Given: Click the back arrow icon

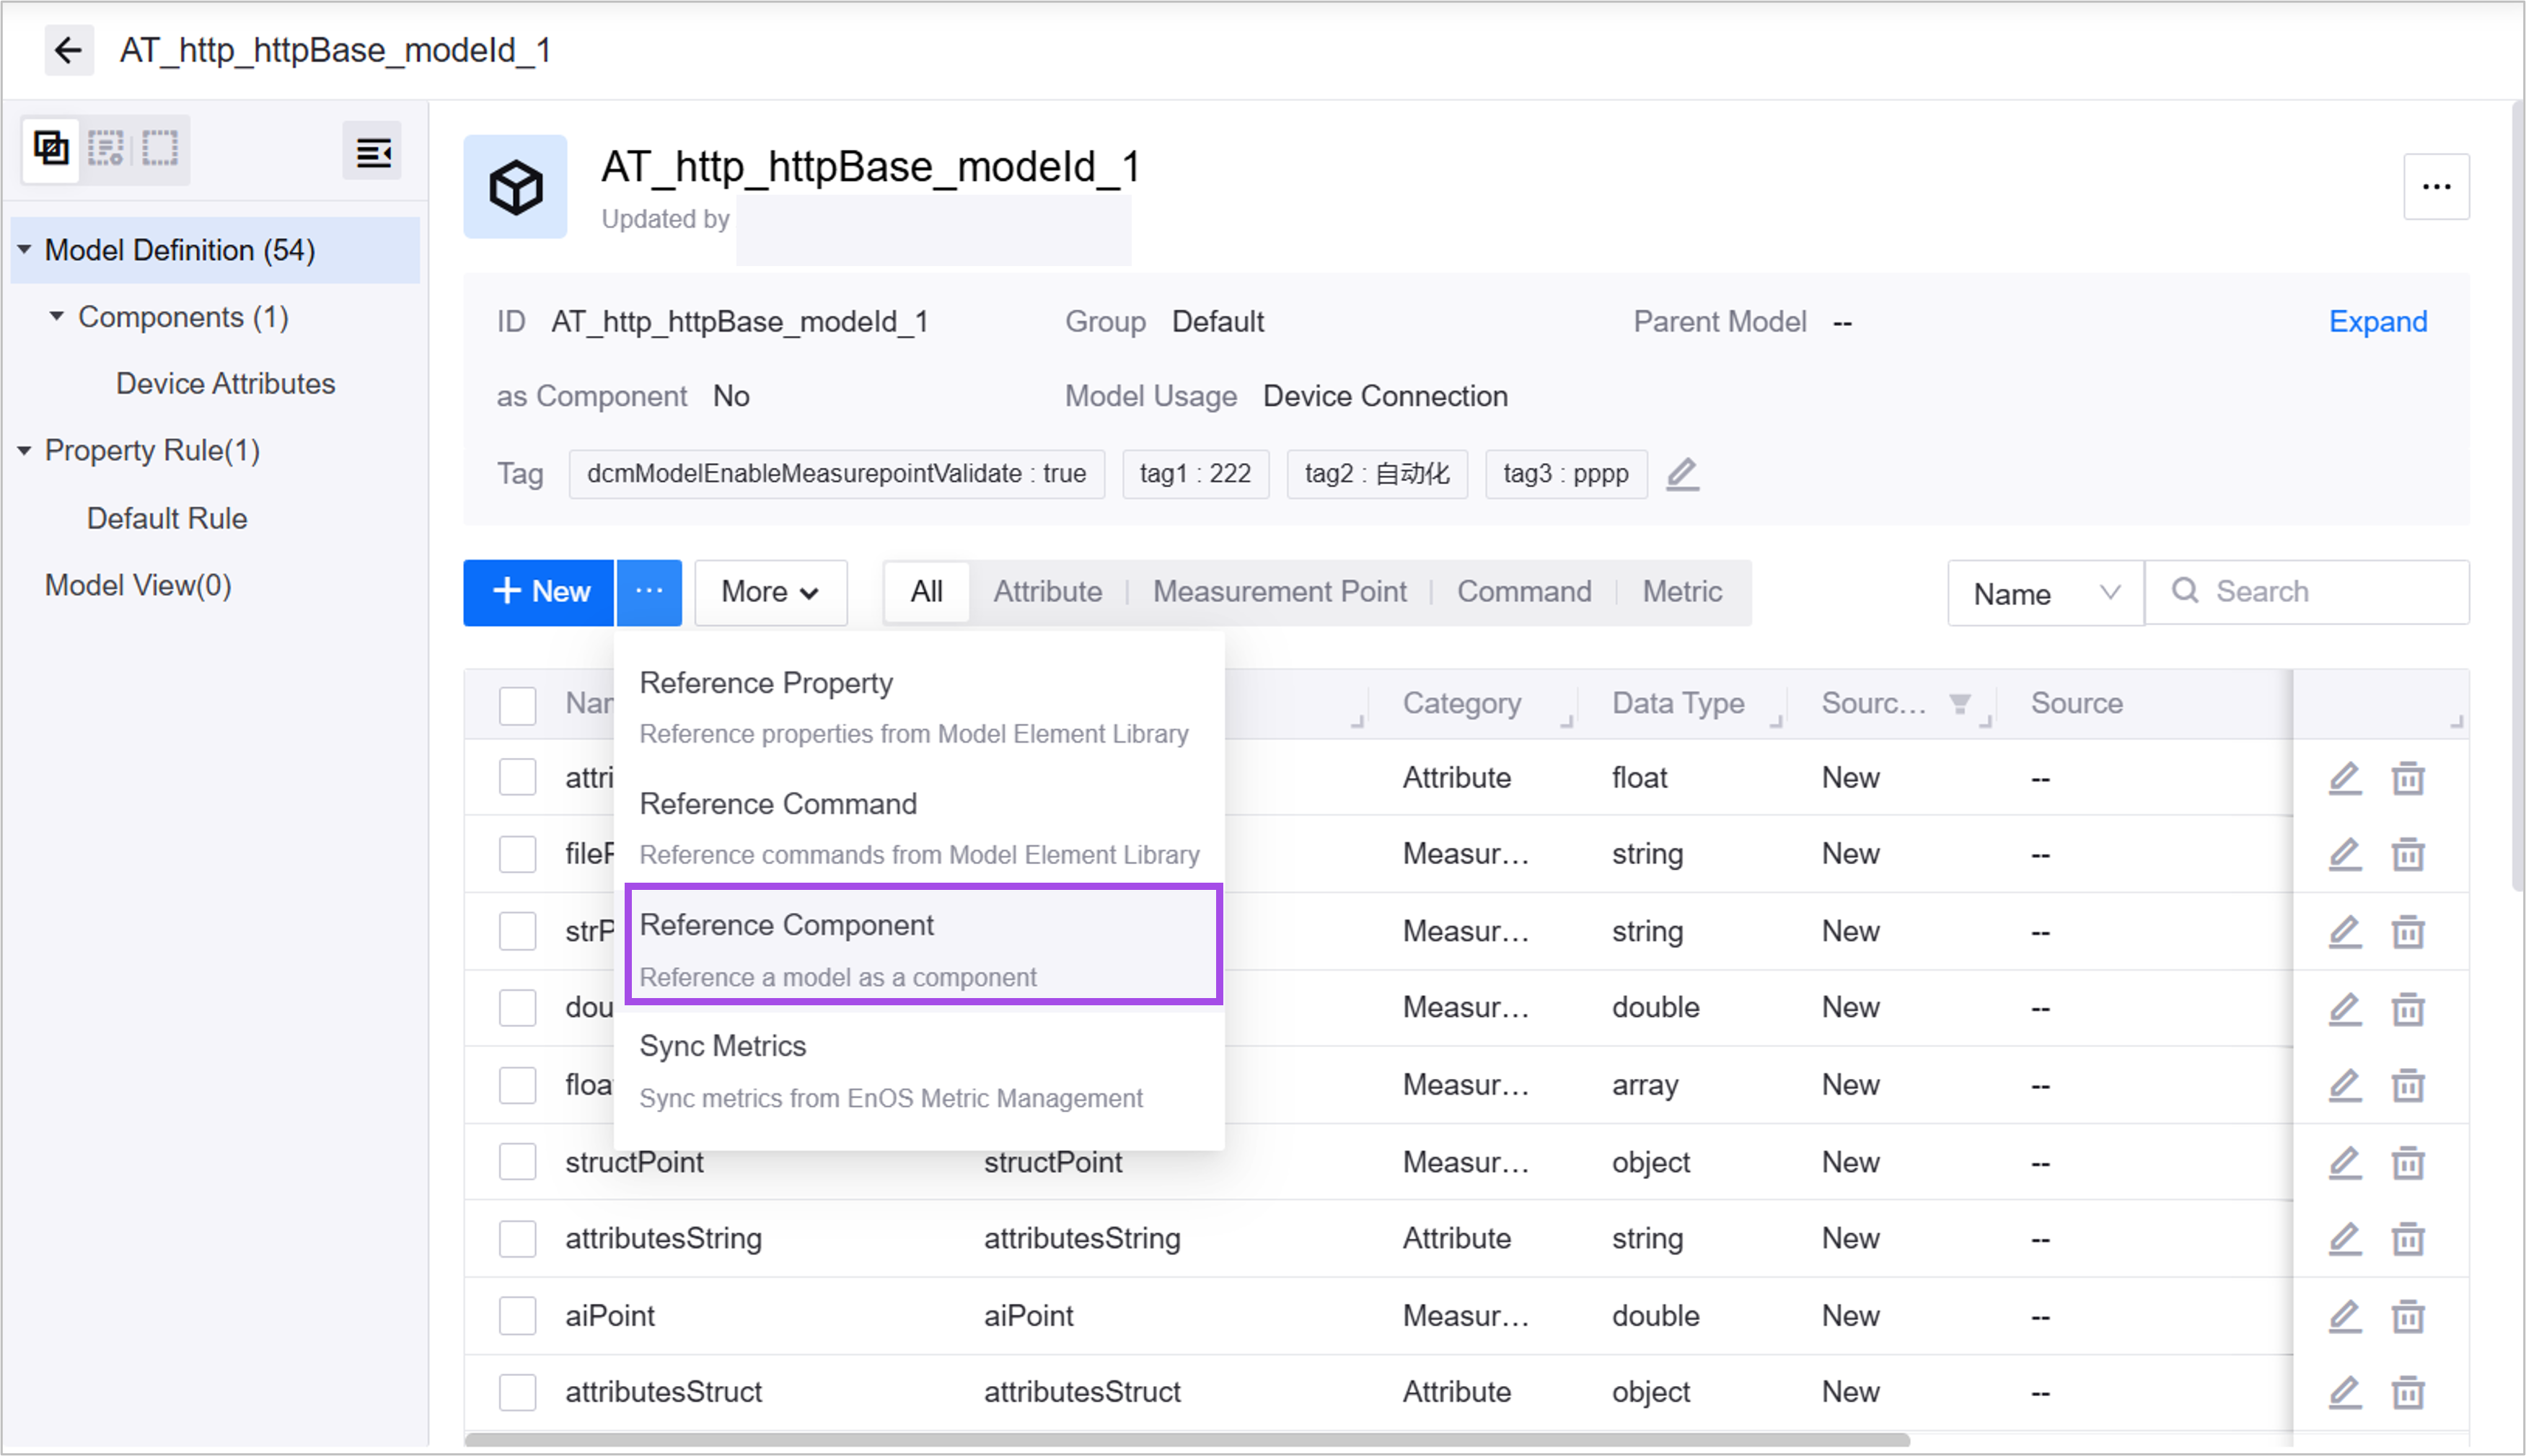Looking at the screenshot, I should point(68,50).
